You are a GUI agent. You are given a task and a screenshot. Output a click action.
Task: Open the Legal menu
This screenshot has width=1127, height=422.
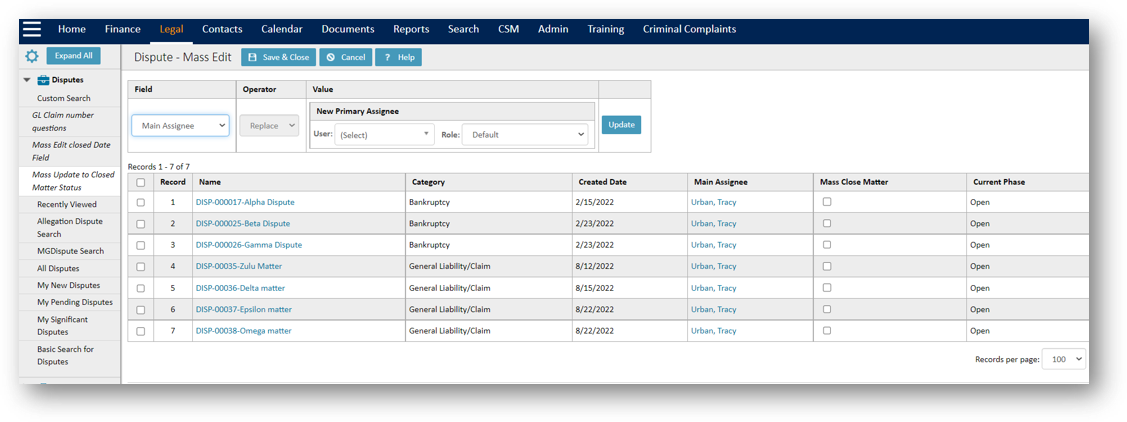click(x=172, y=29)
